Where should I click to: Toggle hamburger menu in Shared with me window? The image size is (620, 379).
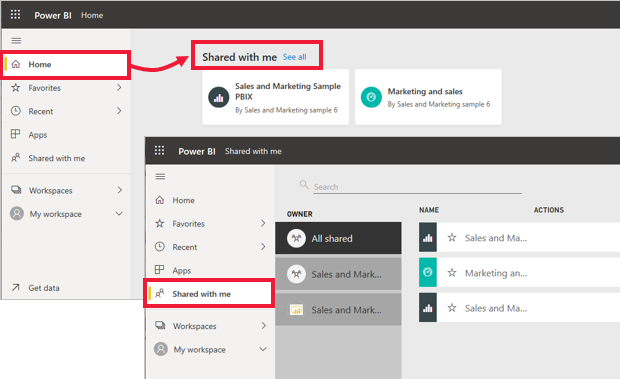pos(160,176)
